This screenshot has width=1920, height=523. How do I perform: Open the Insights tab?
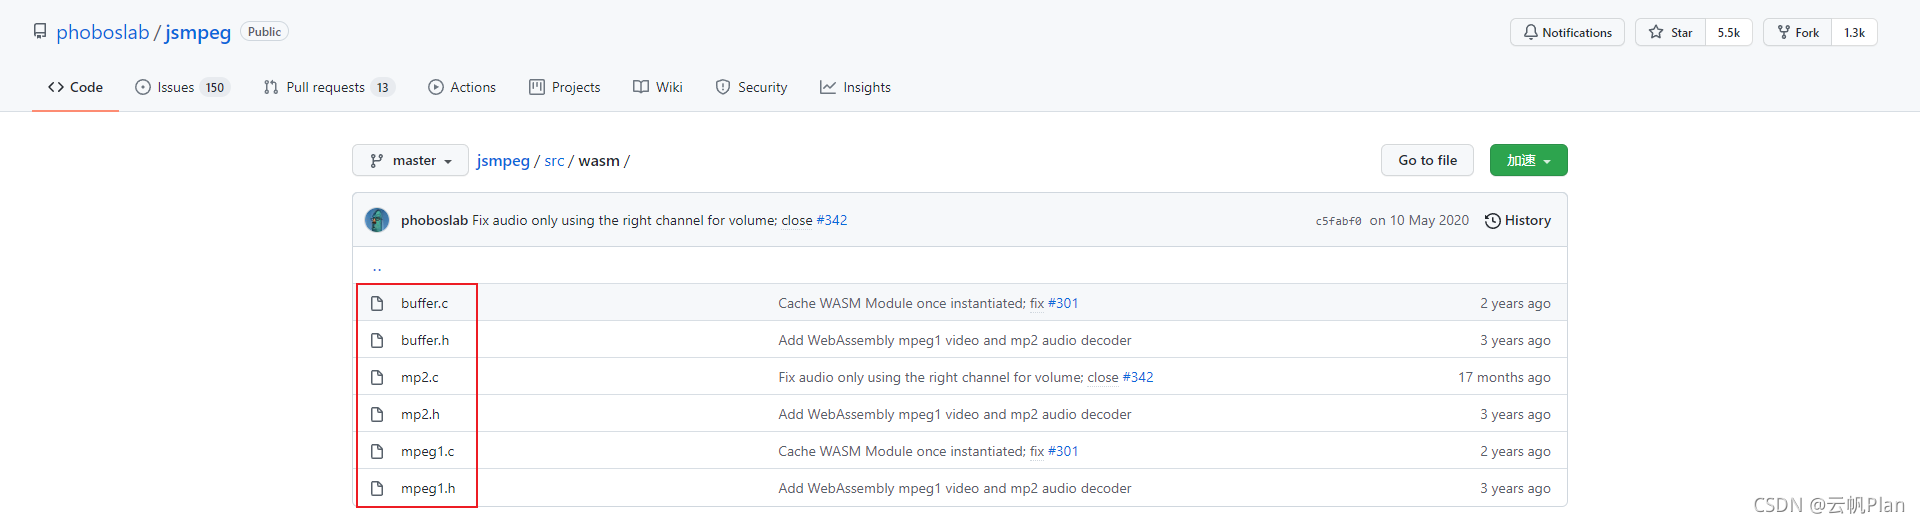pos(855,87)
